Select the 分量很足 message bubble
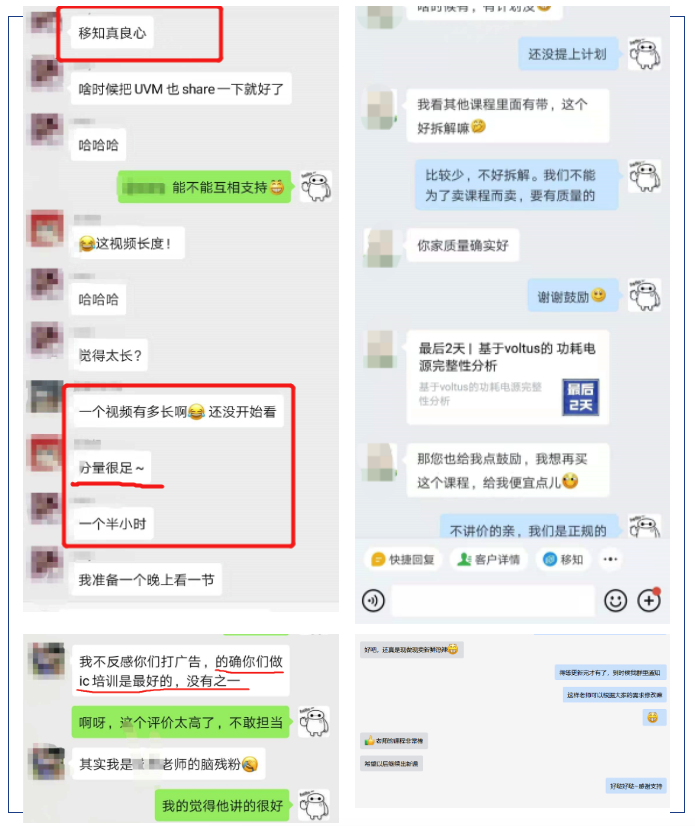This screenshot has width=695, height=826. pos(111,467)
